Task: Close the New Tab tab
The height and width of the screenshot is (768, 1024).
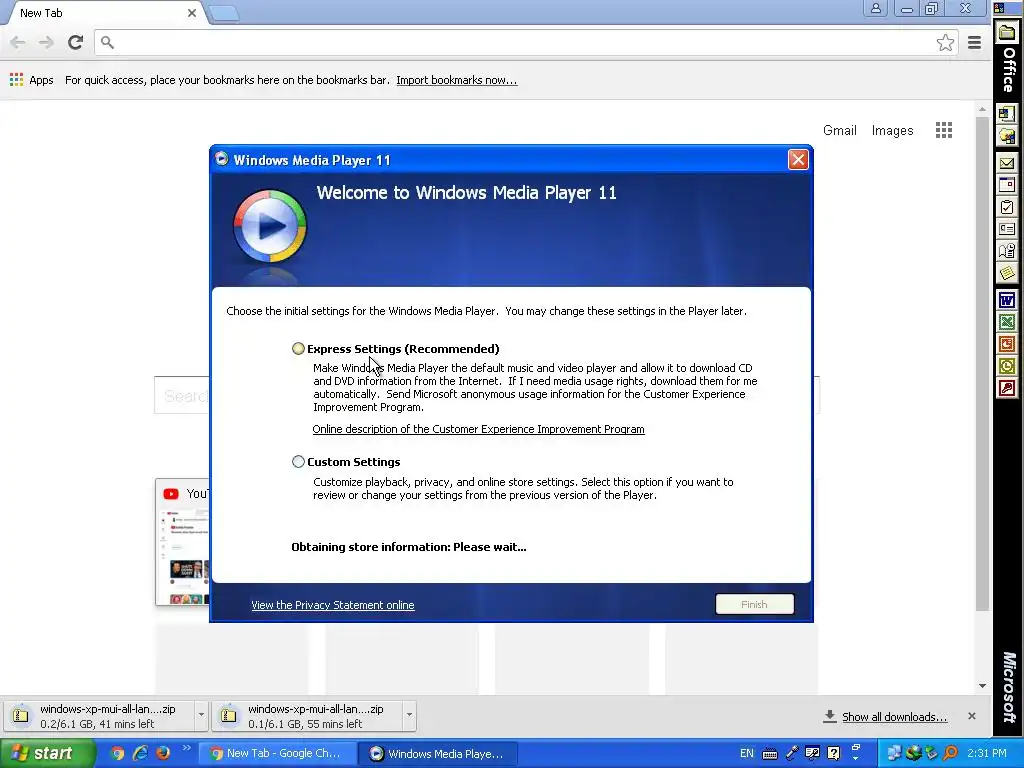Action: tap(192, 13)
